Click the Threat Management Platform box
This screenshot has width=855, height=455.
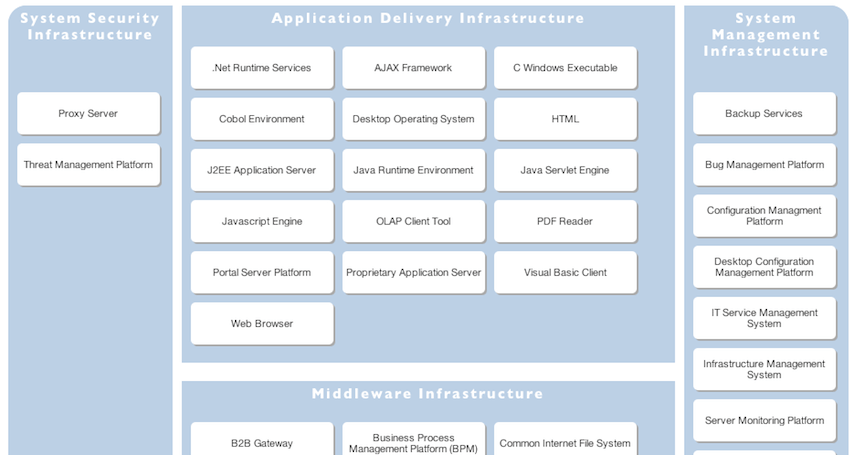(x=88, y=165)
